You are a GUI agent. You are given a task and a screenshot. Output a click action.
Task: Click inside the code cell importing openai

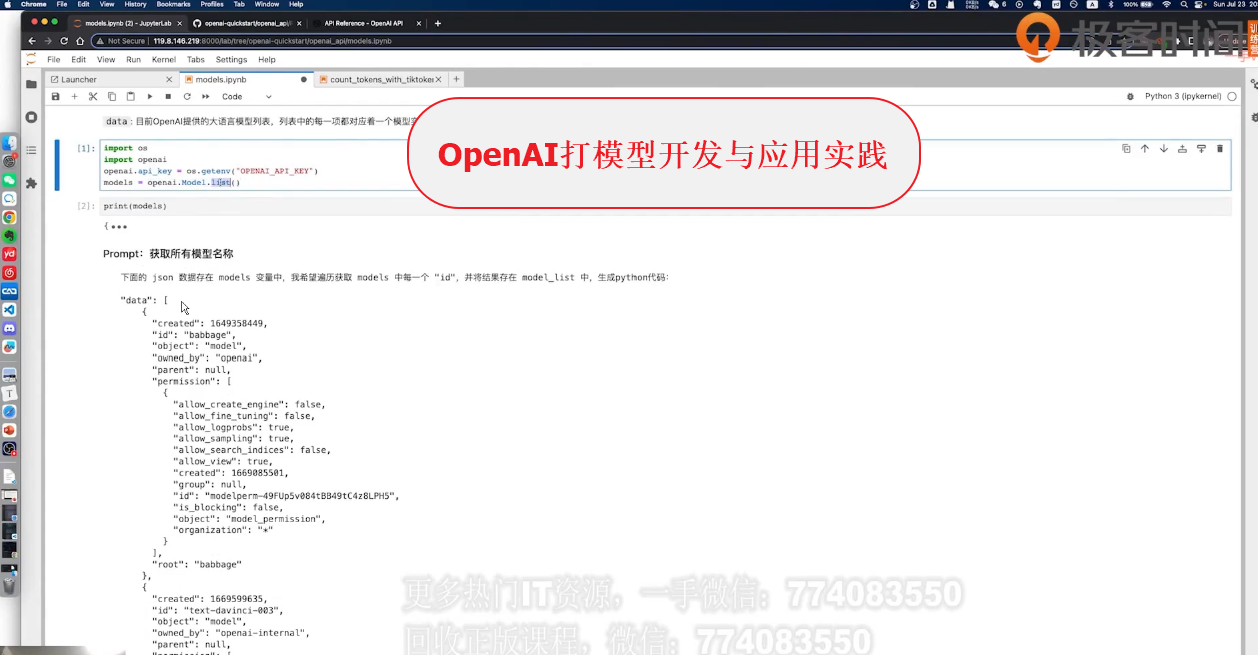[664, 165]
